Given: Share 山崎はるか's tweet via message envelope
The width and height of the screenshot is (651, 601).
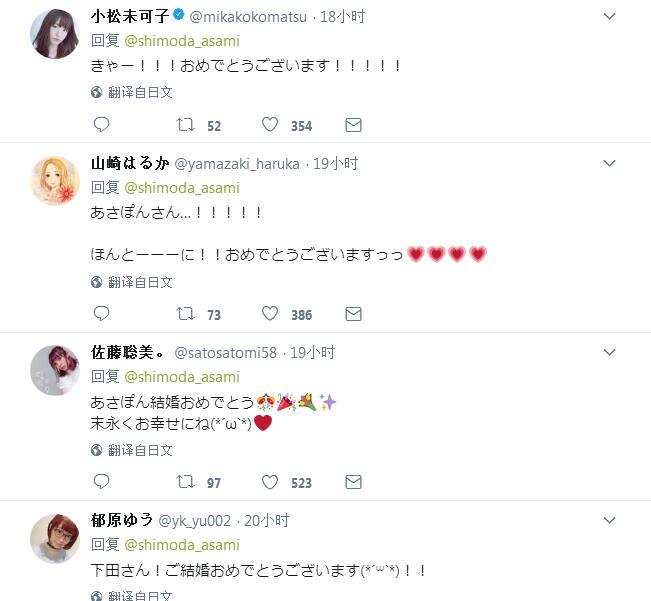Looking at the screenshot, I should point(353,314).
